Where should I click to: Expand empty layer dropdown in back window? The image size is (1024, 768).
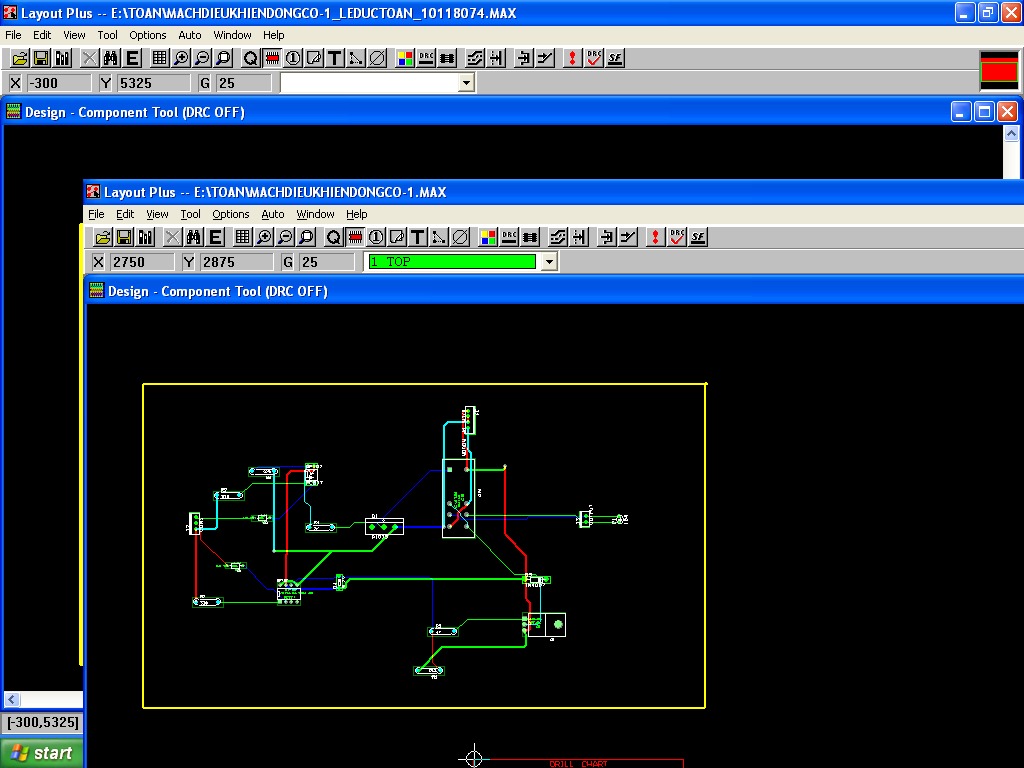tap(465, 83)
